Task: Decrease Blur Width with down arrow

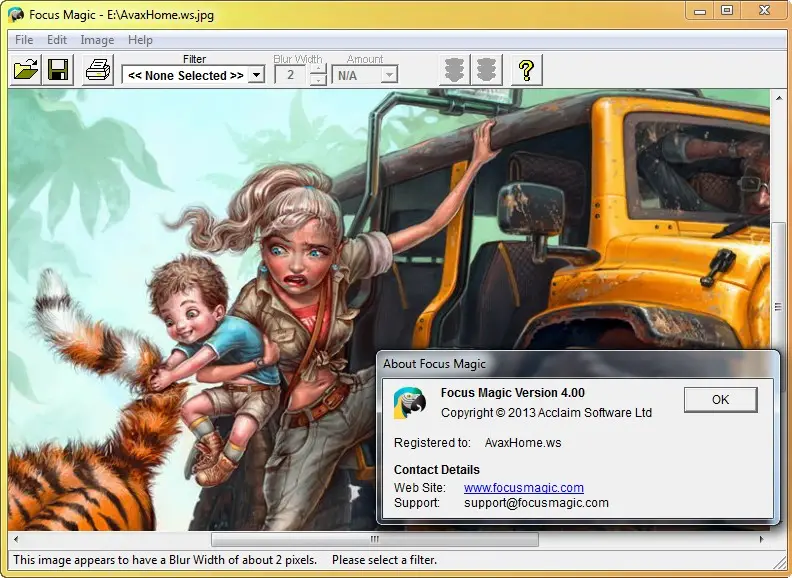Action: click(x=318, y=80)
